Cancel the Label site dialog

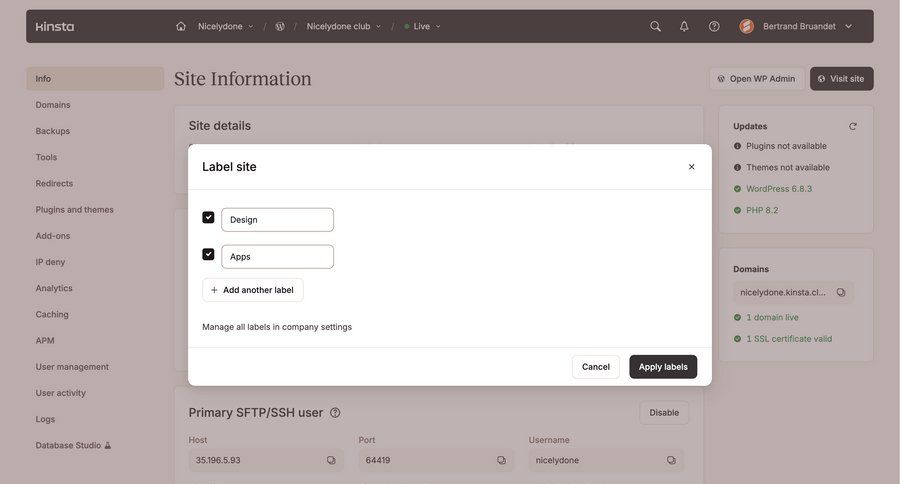(x=596, y=367)
